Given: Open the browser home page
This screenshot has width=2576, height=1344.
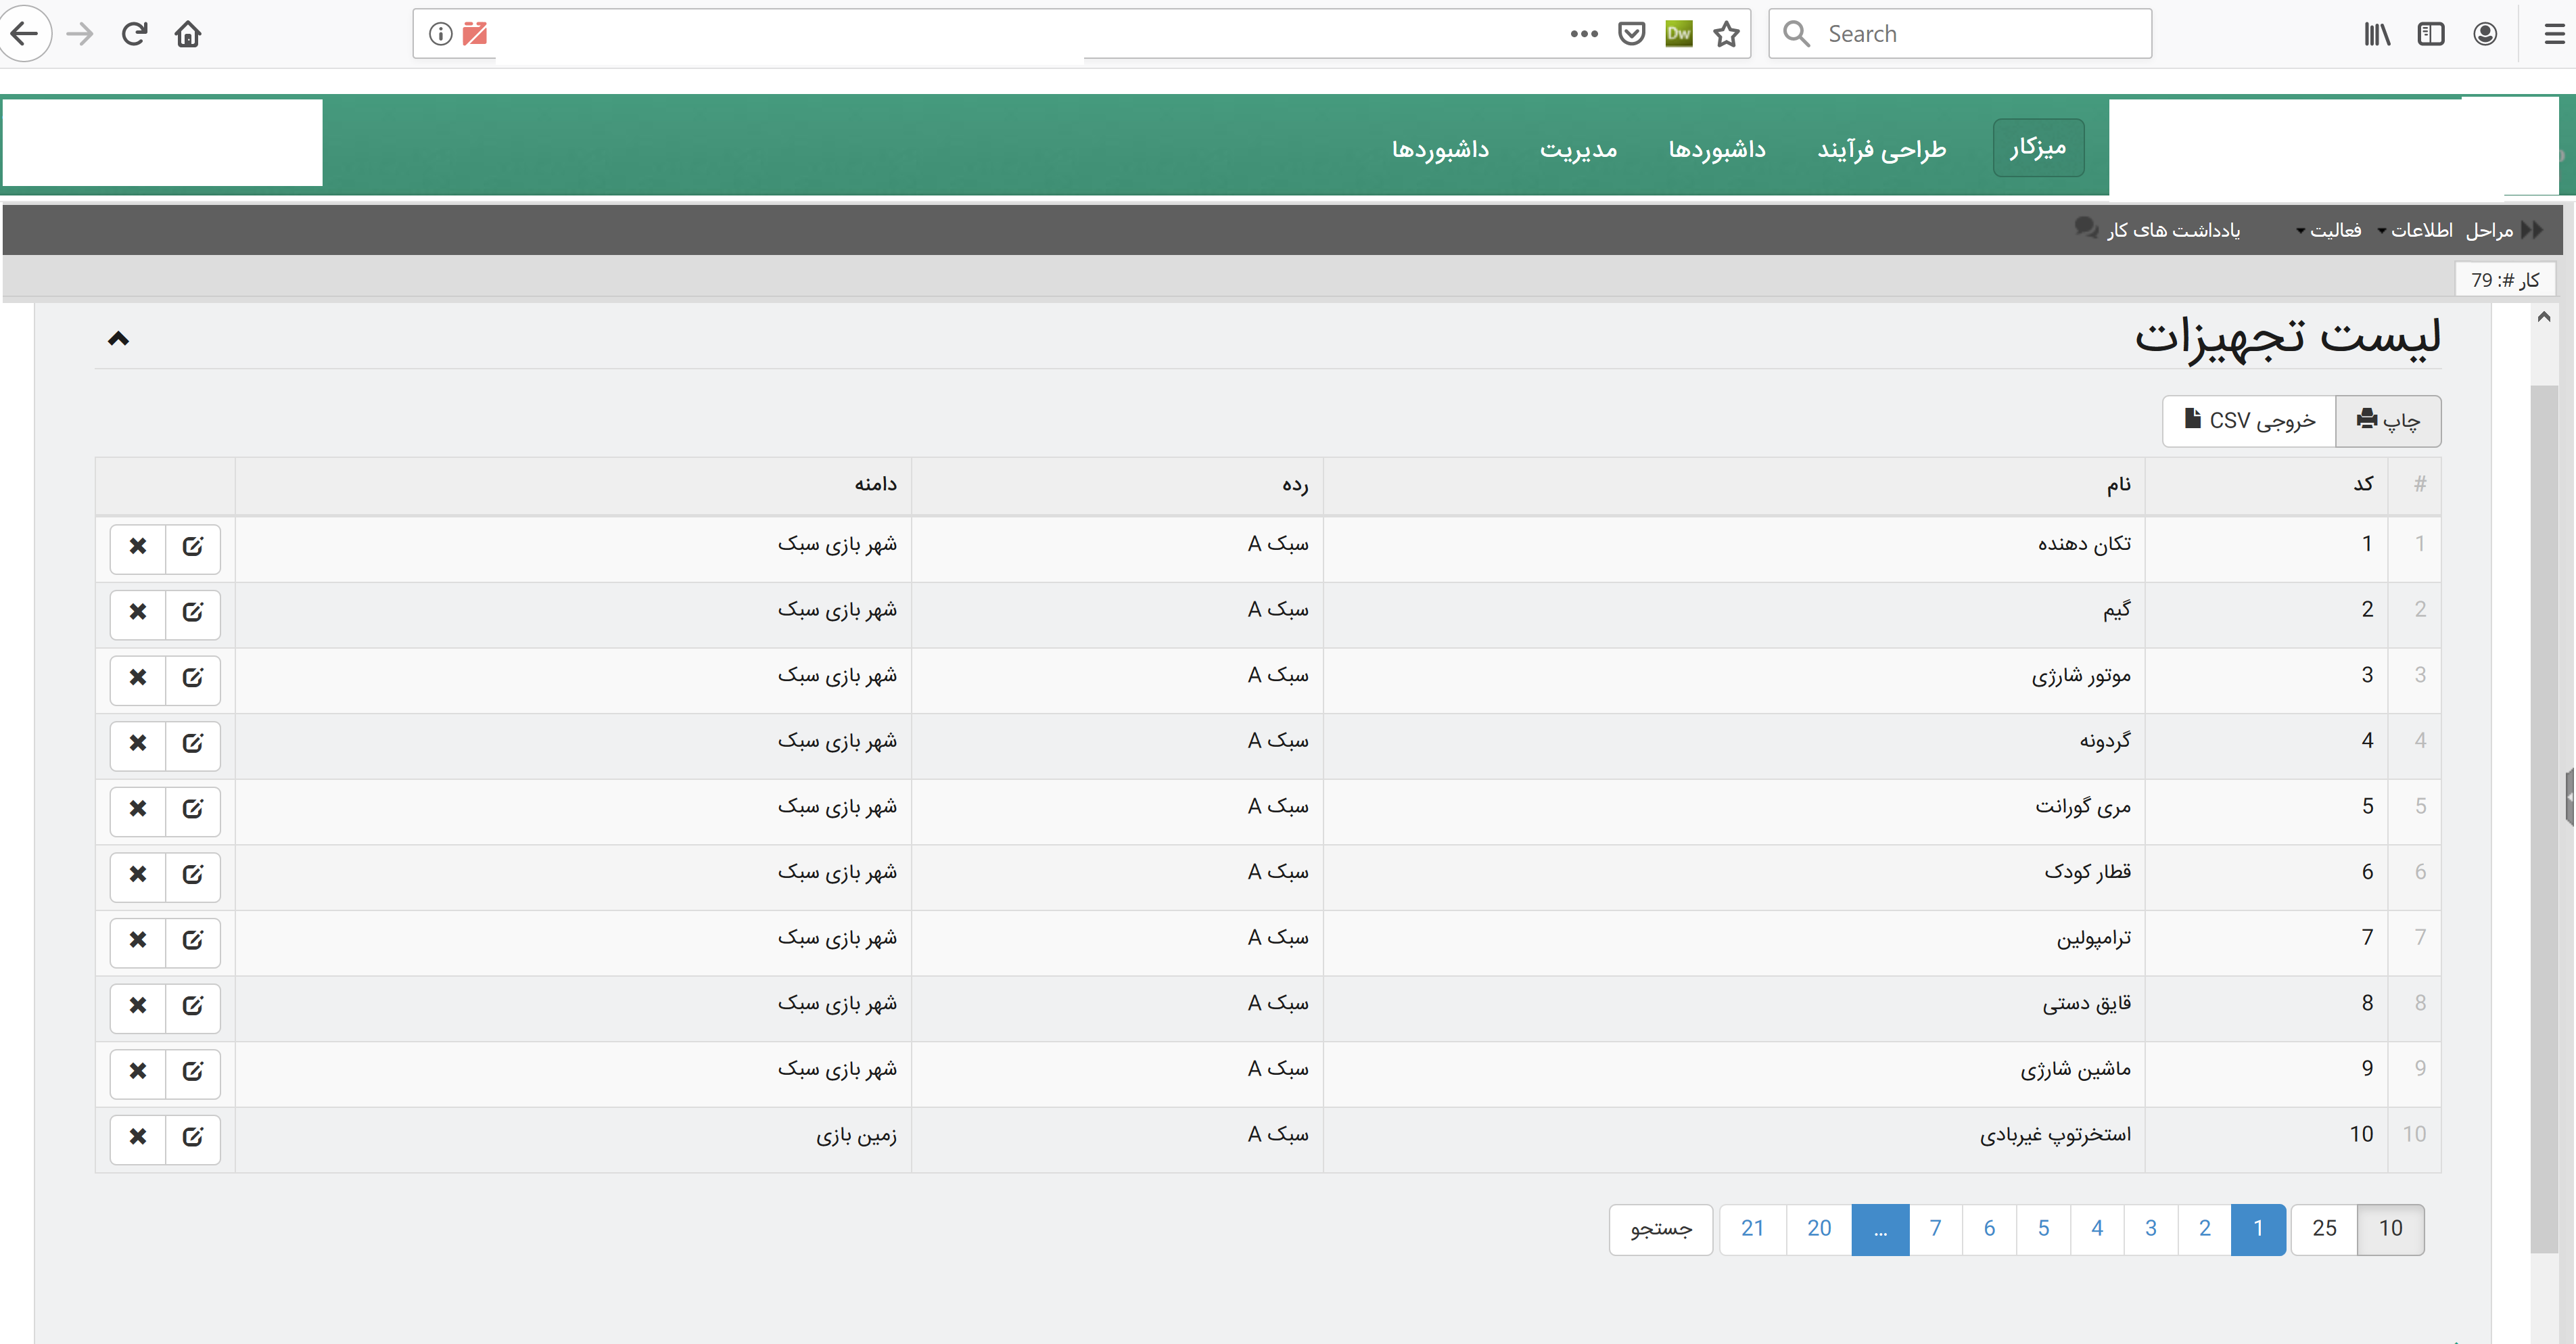Looking at the screenshot, I should [x=188, y=34].
